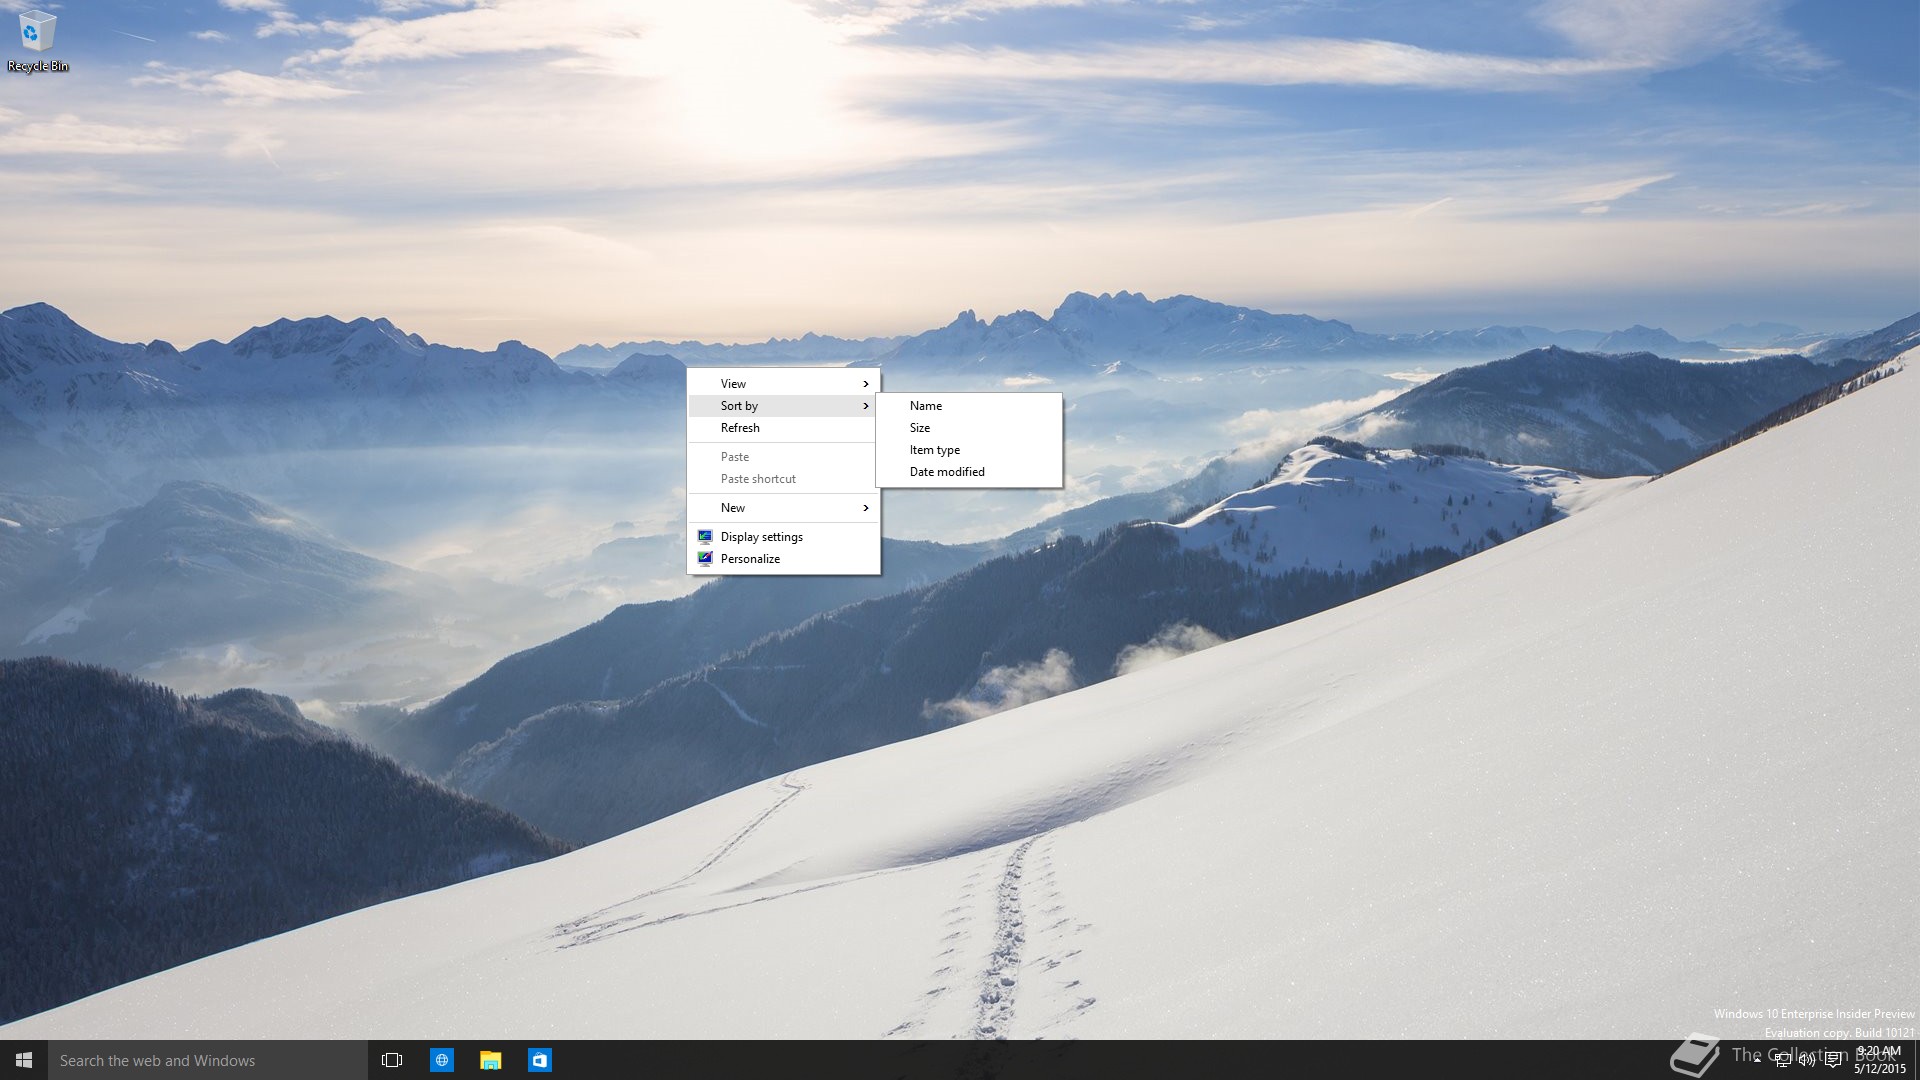1920x1080 pixels.
Task: Open the volume speaker tray icon
Action: tap(1807, 1060)
